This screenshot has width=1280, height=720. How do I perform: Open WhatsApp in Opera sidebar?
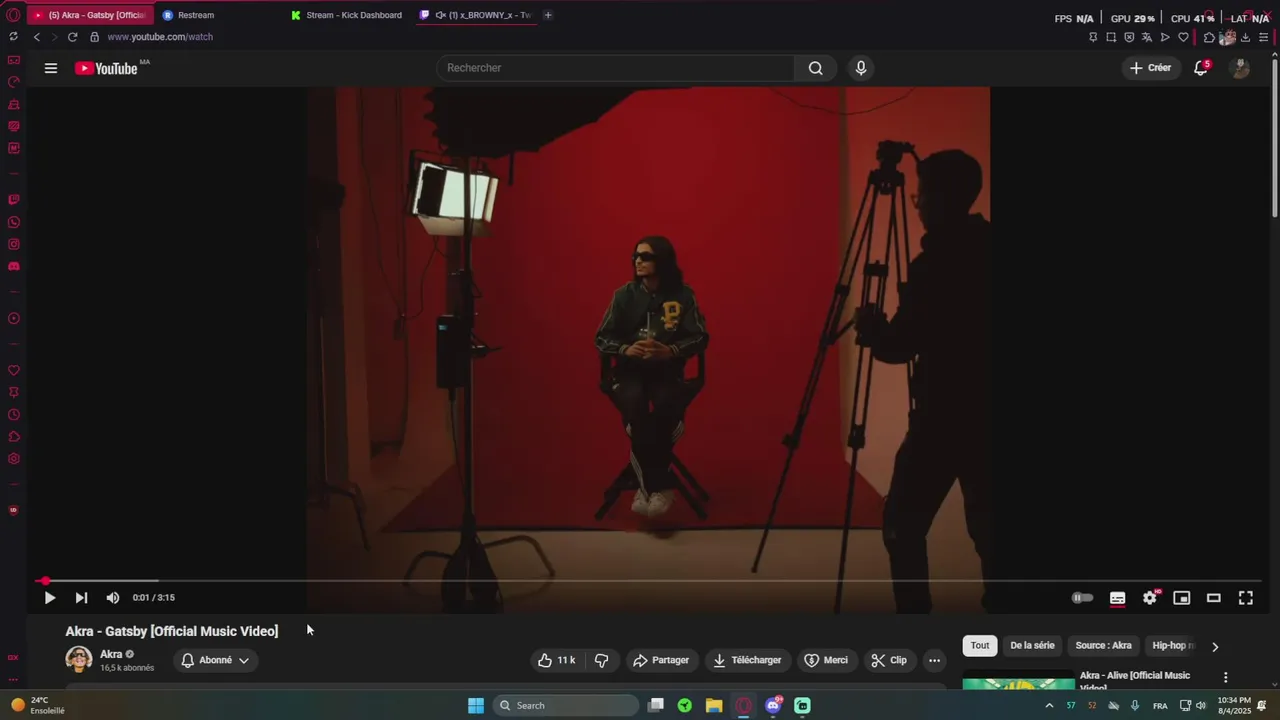[x=14, y=222]
